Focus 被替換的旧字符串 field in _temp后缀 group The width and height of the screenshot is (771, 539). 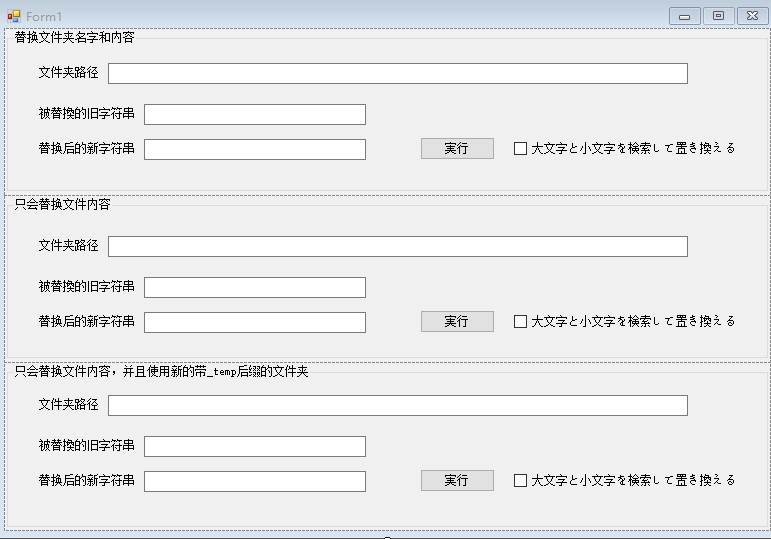[x=255, y=447]
